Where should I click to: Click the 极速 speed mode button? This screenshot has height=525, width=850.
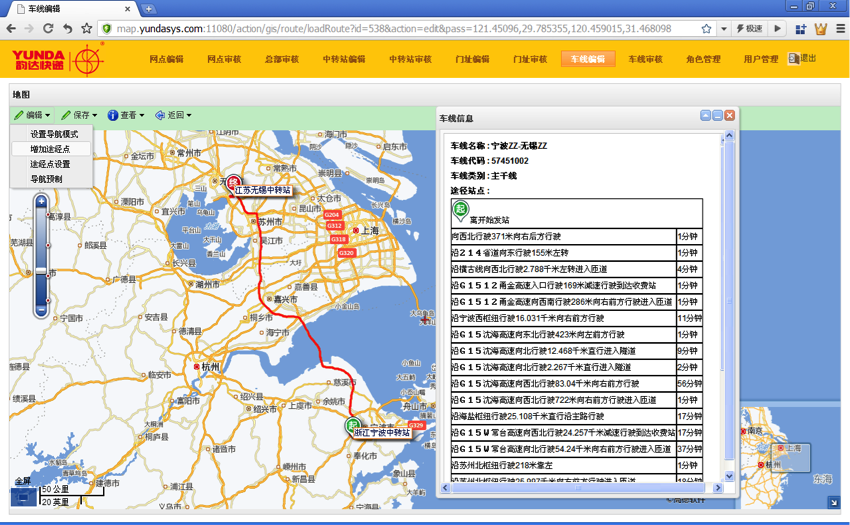749,29
